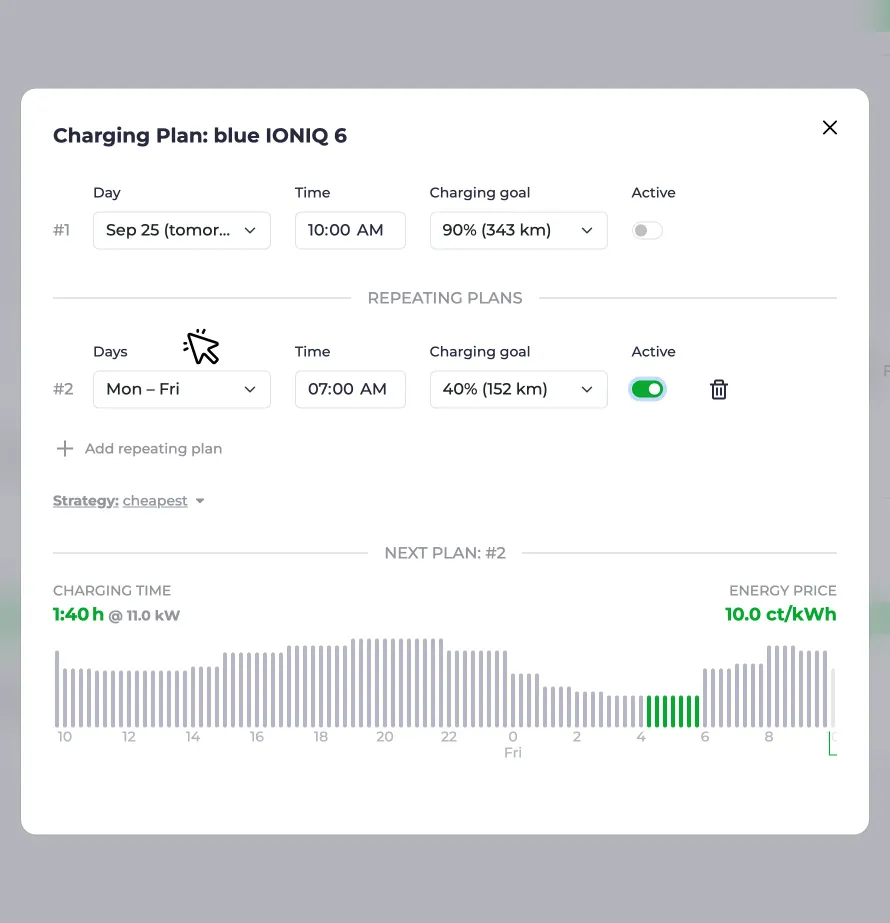
Task: Click the REPEATING PLANS heading
Action: 444,298
